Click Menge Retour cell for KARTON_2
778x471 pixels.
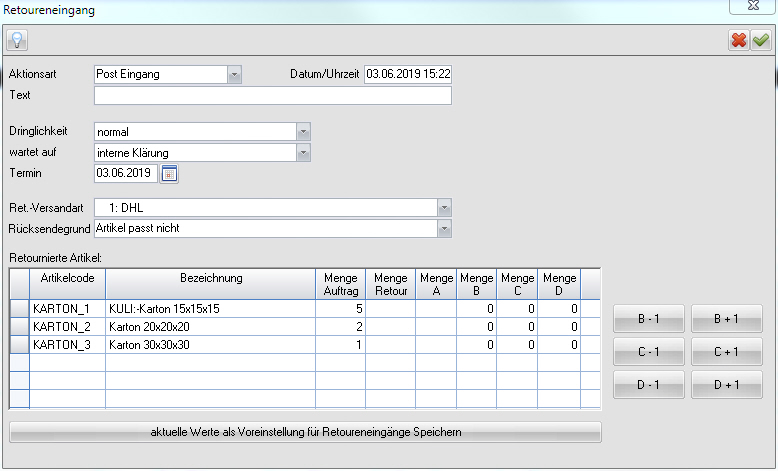[391, 327]
